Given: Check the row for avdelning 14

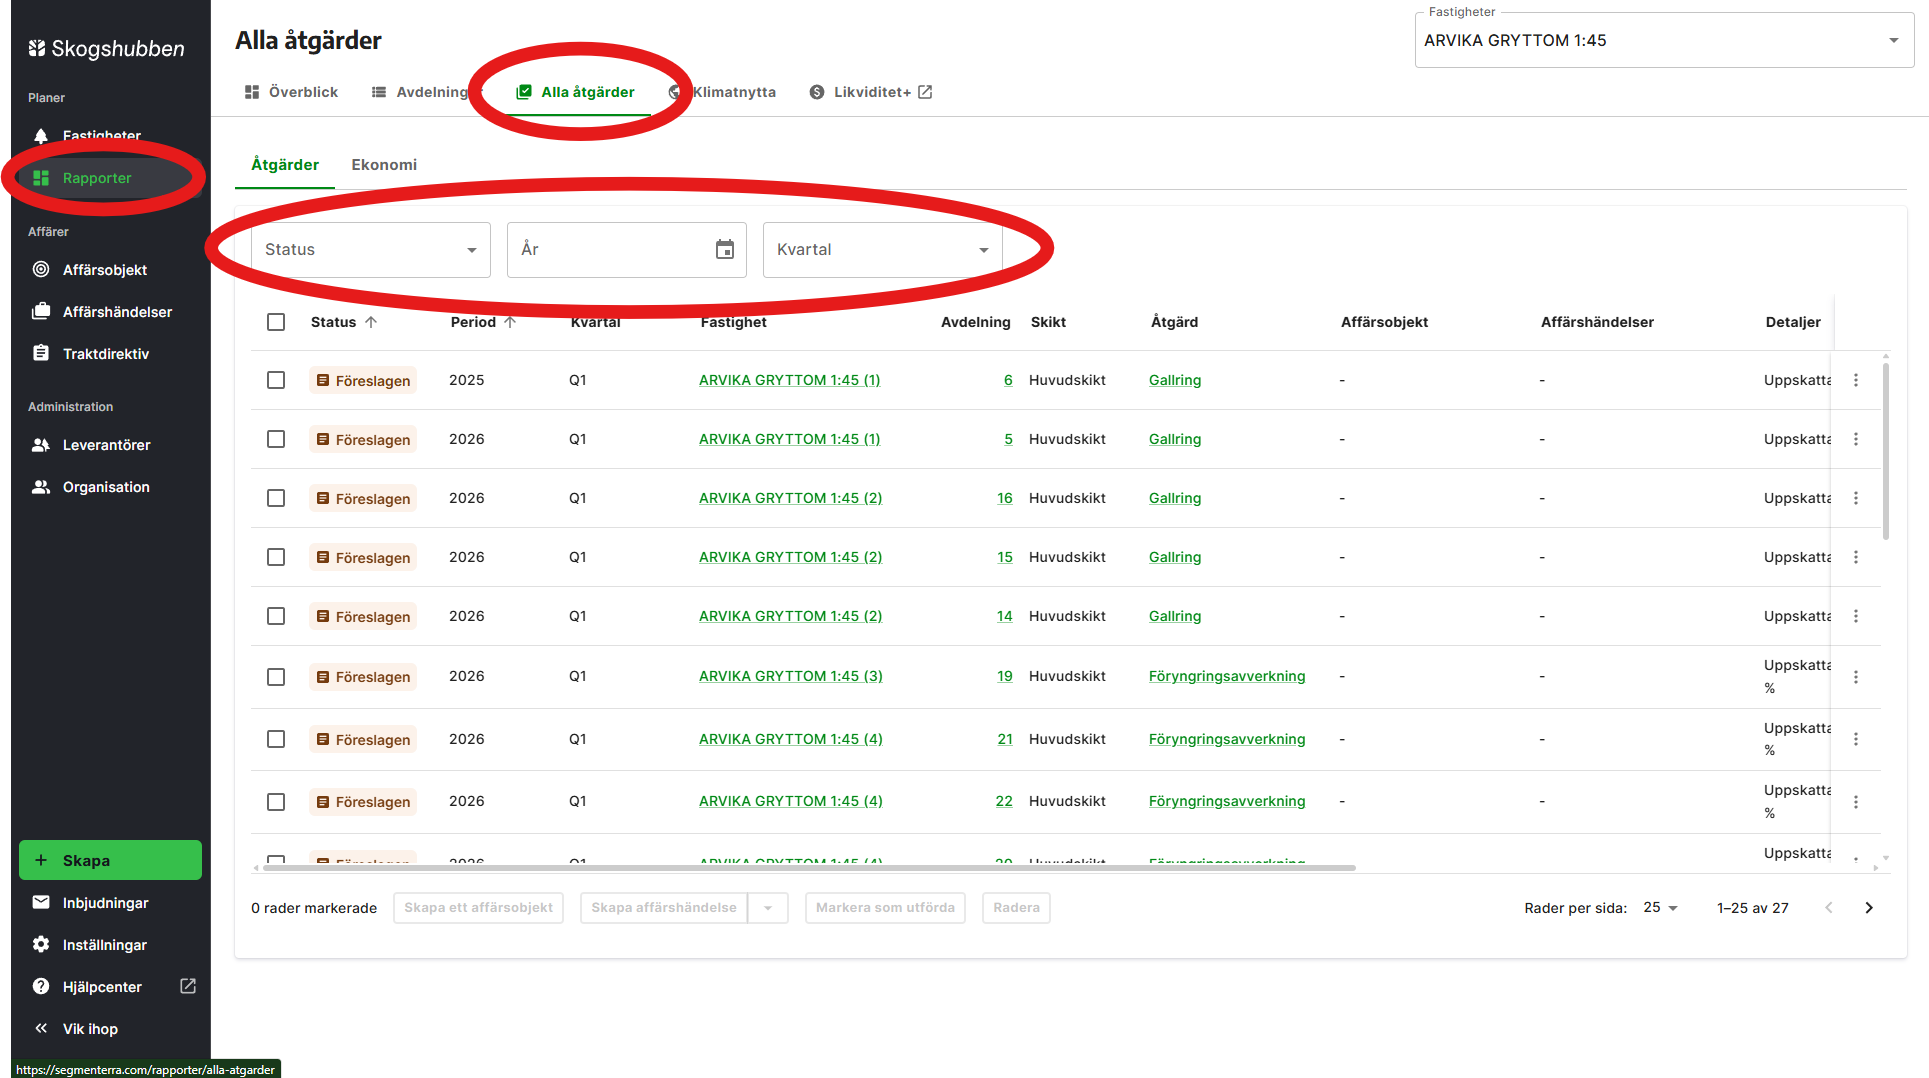Looking at the screenshot, I should pos(276,616).
